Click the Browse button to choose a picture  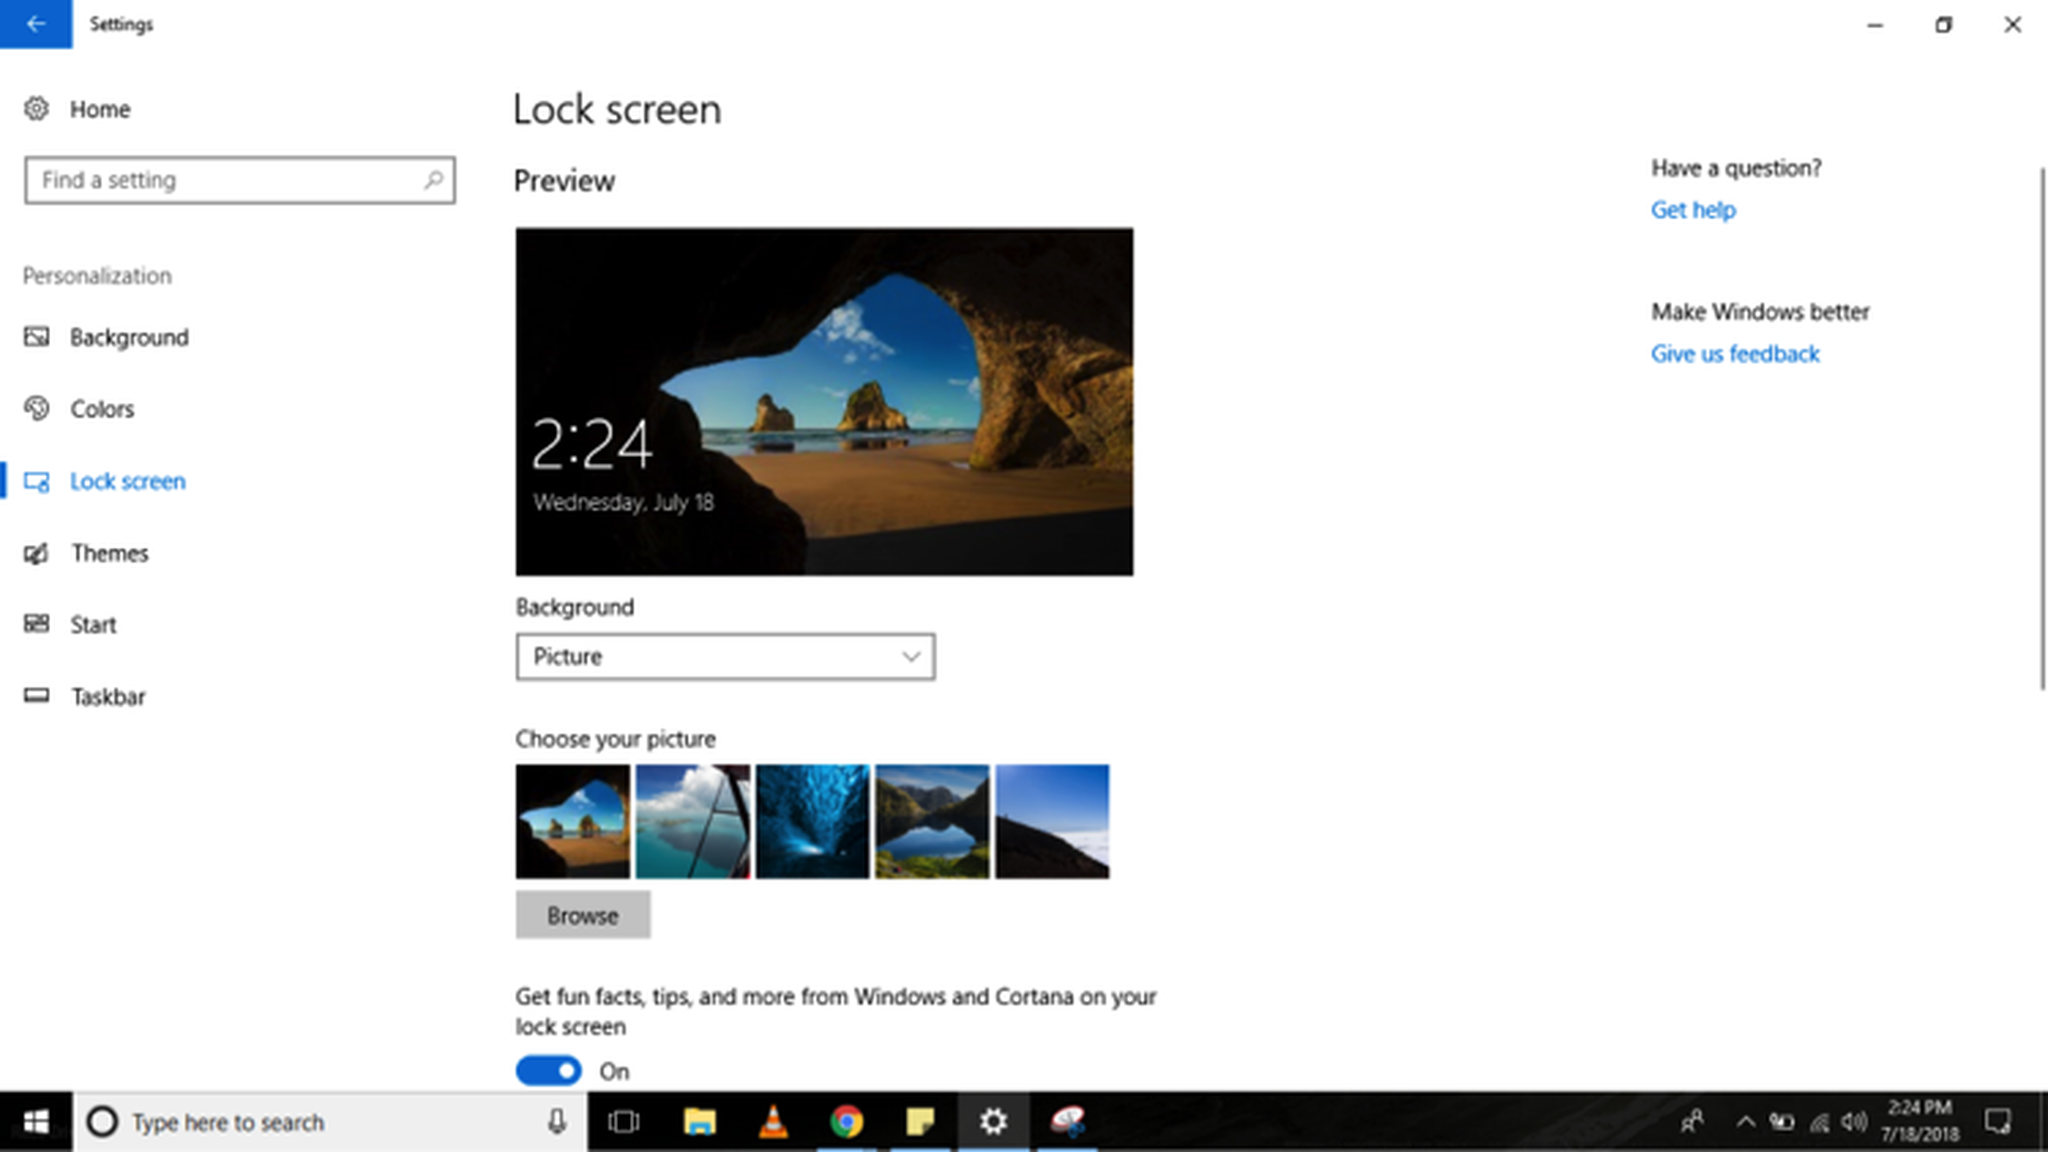(x=583, y=914)
